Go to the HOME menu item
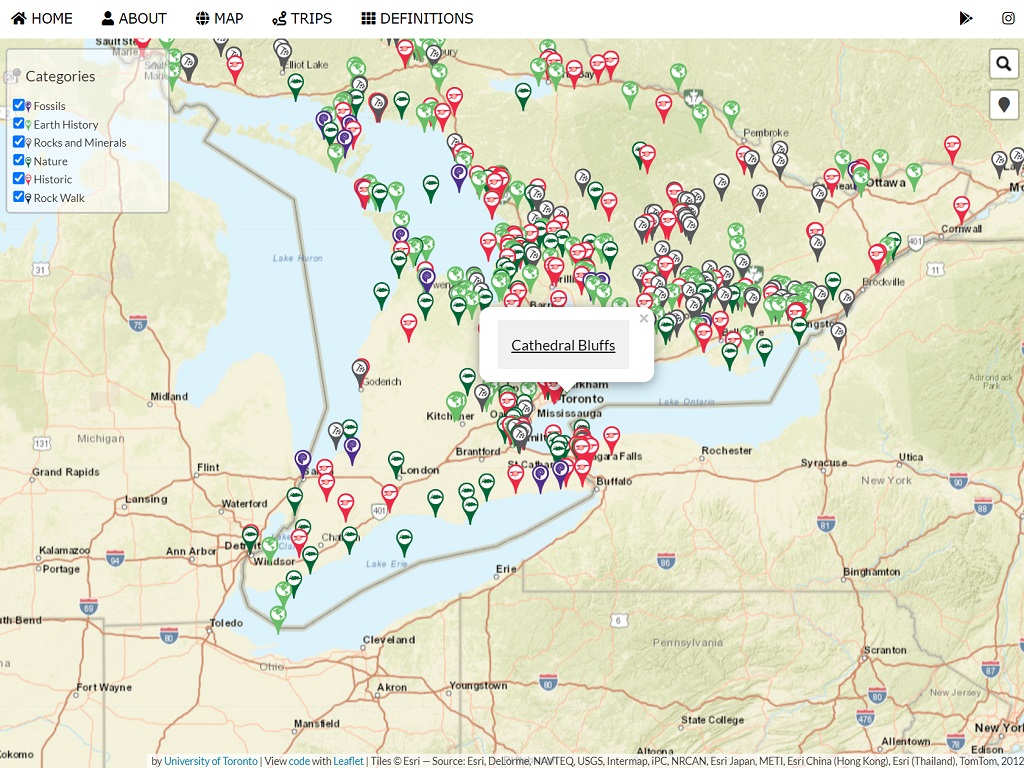The height and width of the screenshot is (768, 1024). (x=42, y=18)
